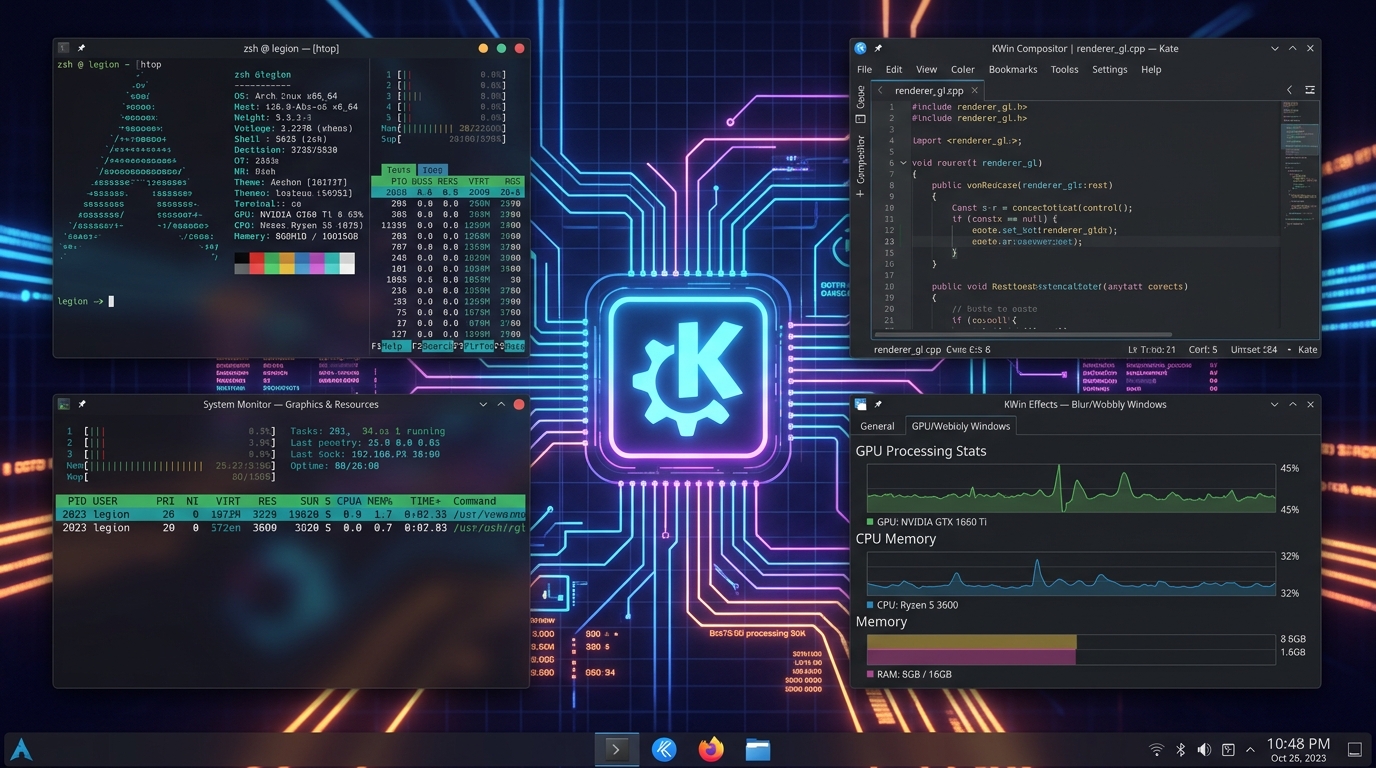The image size is (1376, 768).
Task: Sort by Command column in System Monitor
Action: click(x=474, y=501)
